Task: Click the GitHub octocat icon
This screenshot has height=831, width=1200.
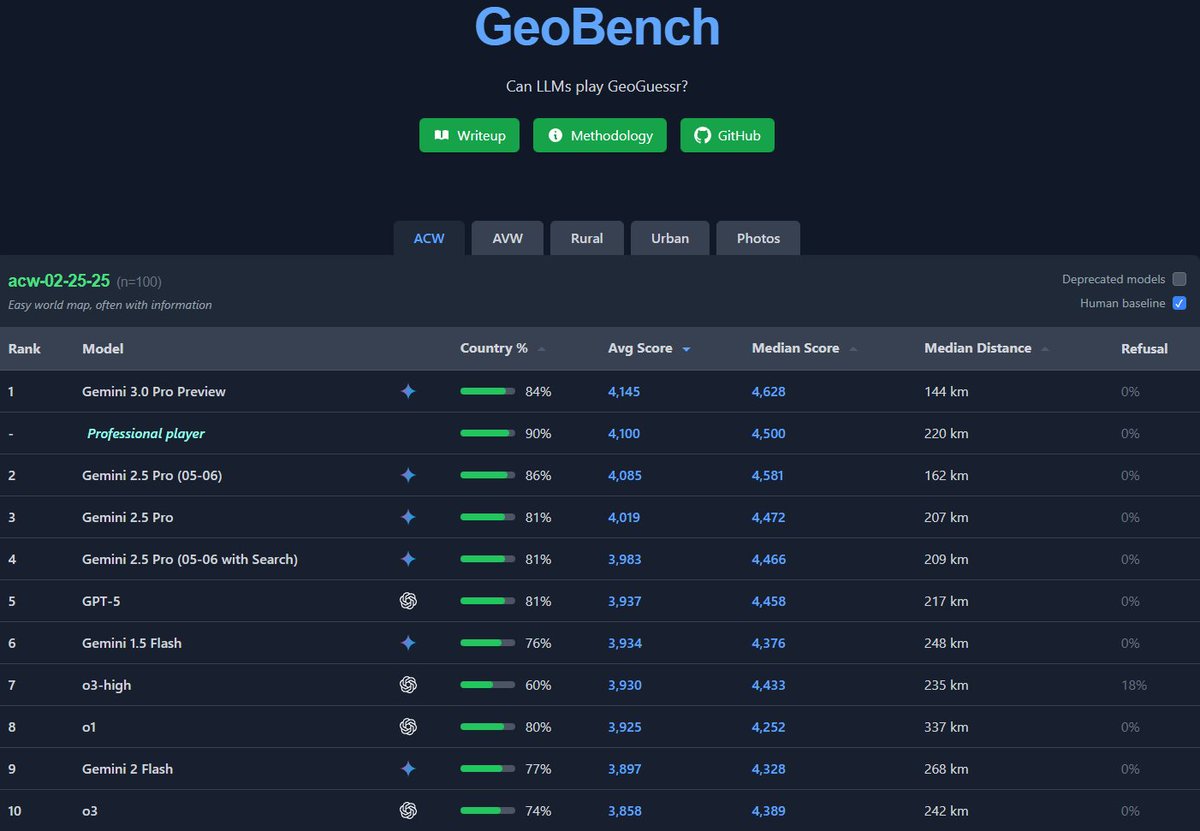Action: point(702,135)
